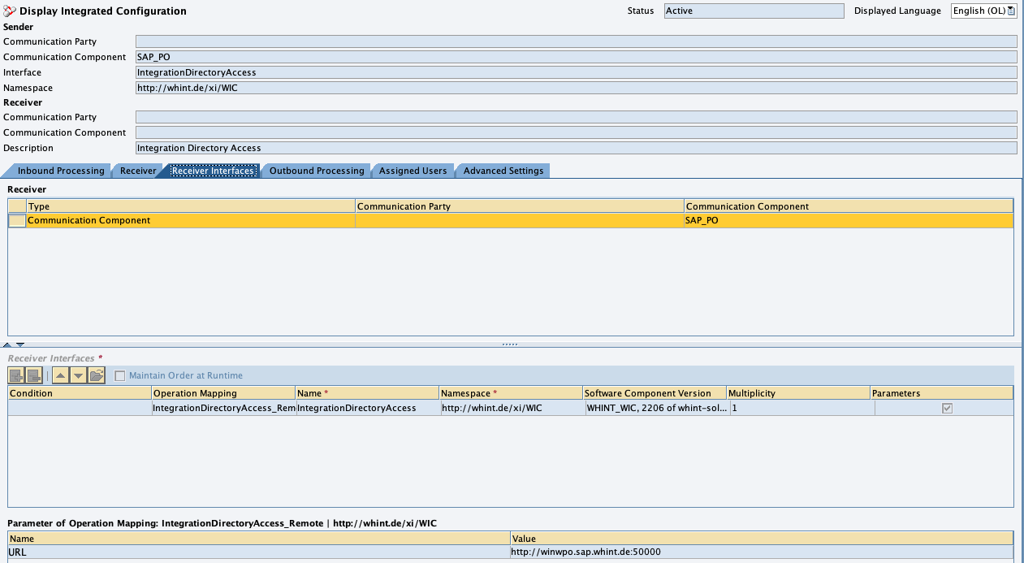The width and height of the screenshot is (1024, 563).
Task: Click the Receiver Communication Component empty field
Action: click(x=576, y=133)
